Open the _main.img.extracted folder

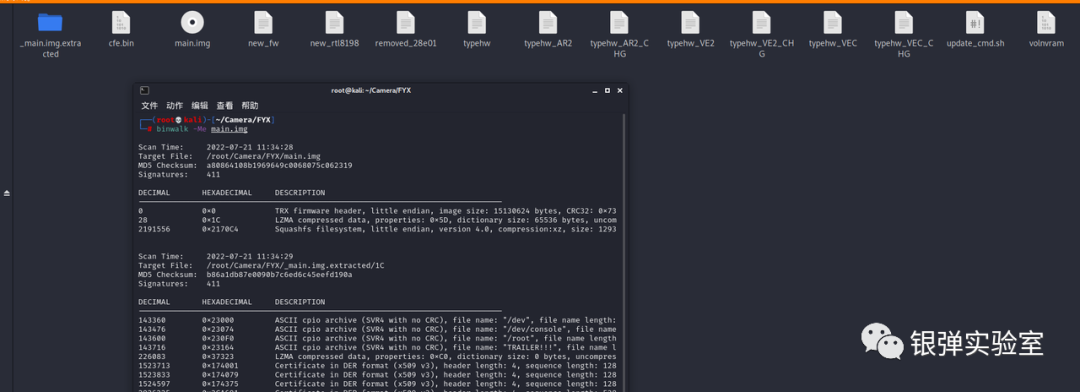[x=50, y=23]
